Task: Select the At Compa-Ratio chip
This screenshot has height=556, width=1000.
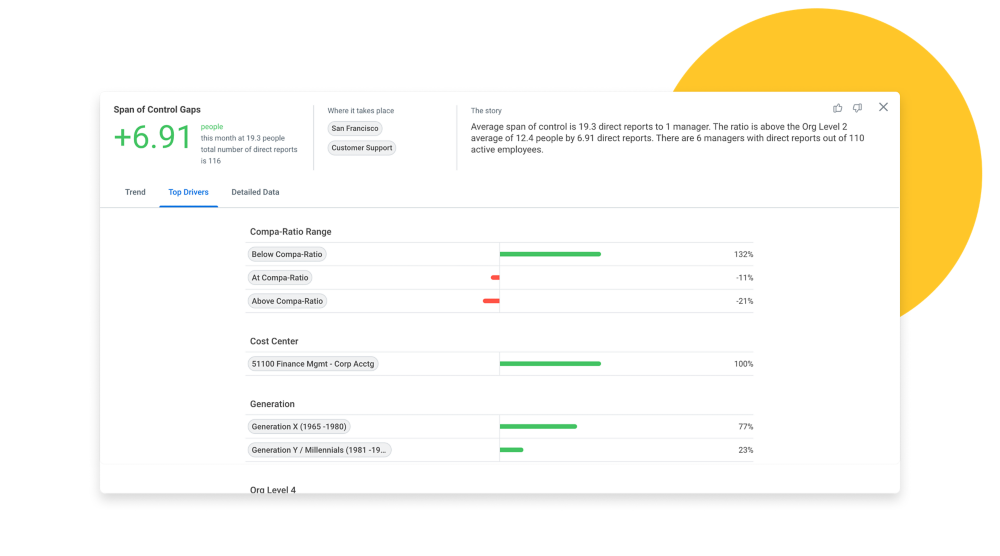Action: tap(280, 278)
